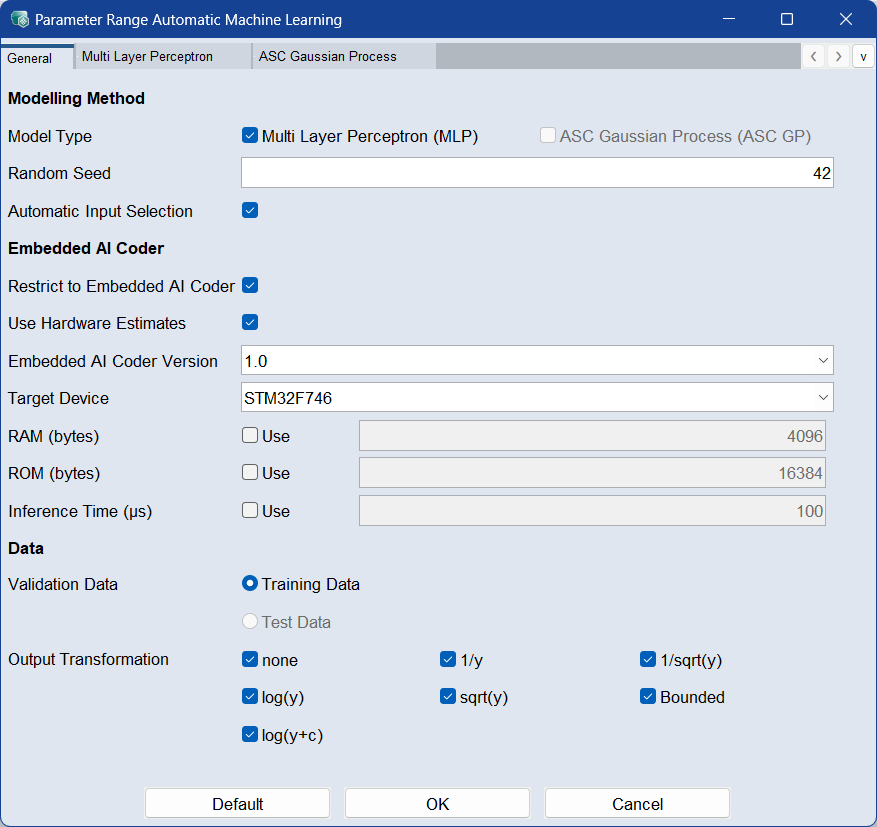Click the Cancel button
877x827 pixels.
point(637,804)
